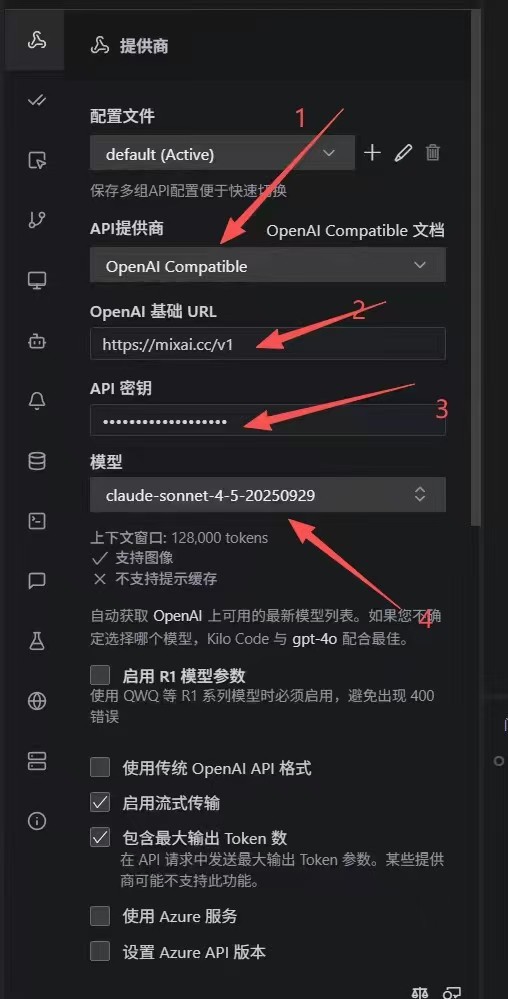Enable the R1 model parameters checkbox

click(100, 675)
